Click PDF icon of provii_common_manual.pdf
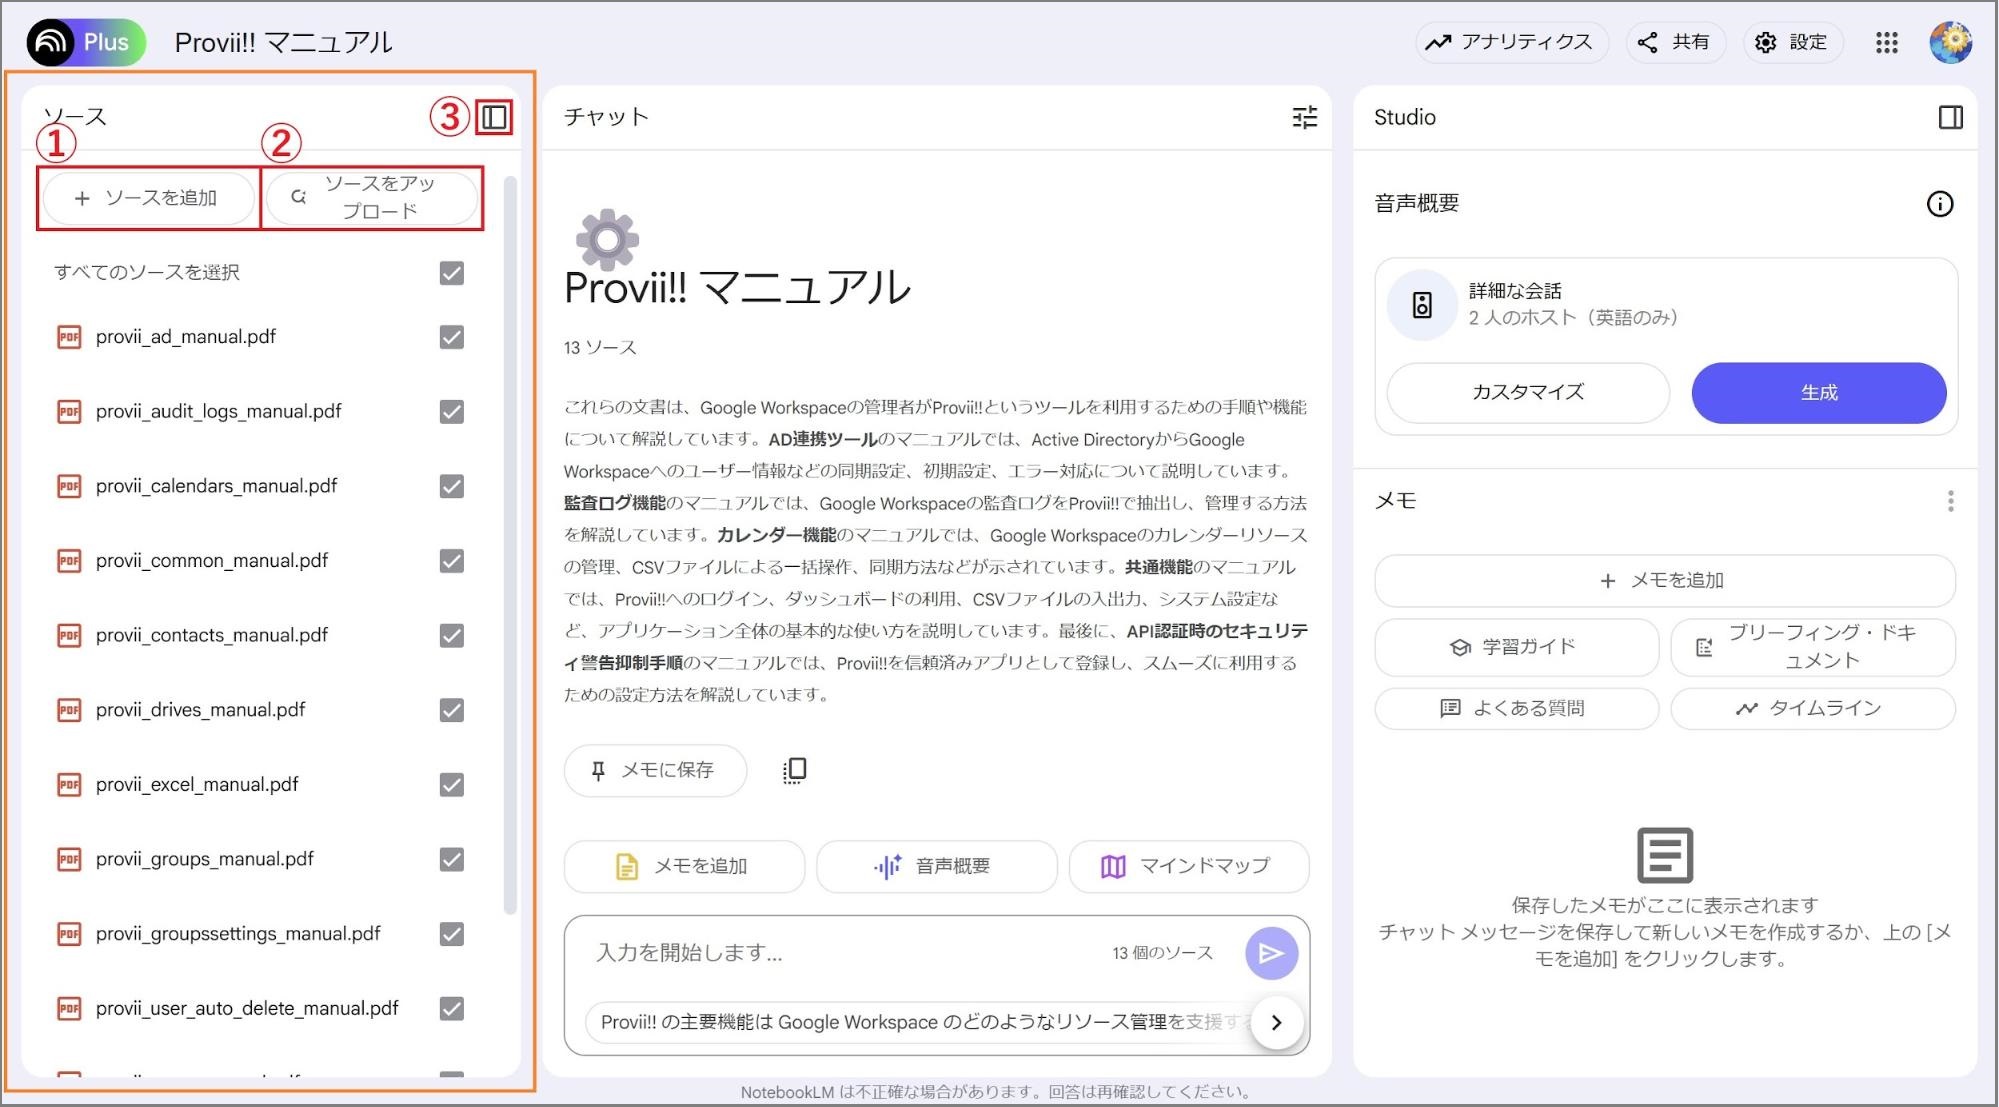This screenshot has height=1107, width=1999. [69, 561]
